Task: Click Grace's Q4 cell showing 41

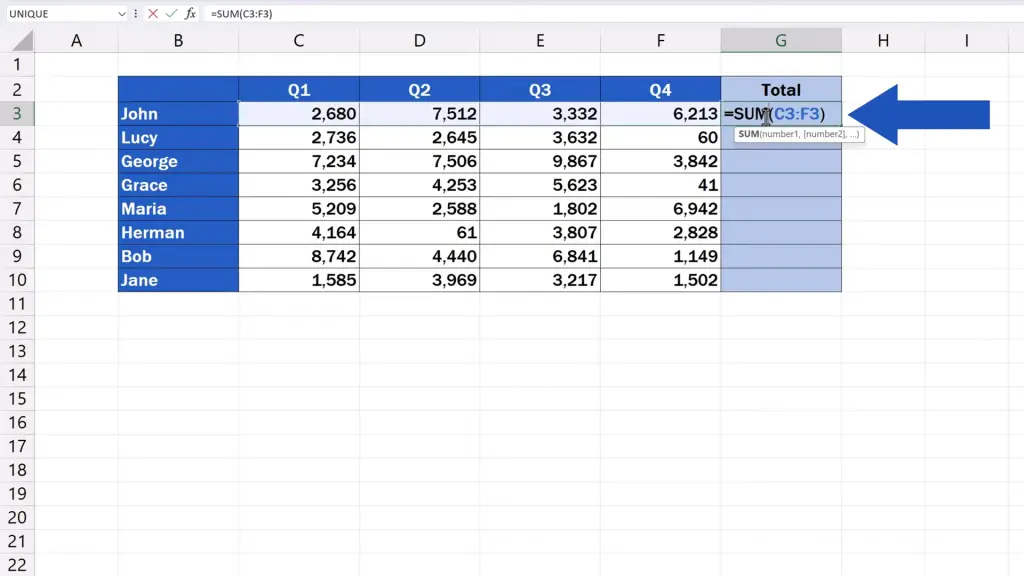Action: 661,185
